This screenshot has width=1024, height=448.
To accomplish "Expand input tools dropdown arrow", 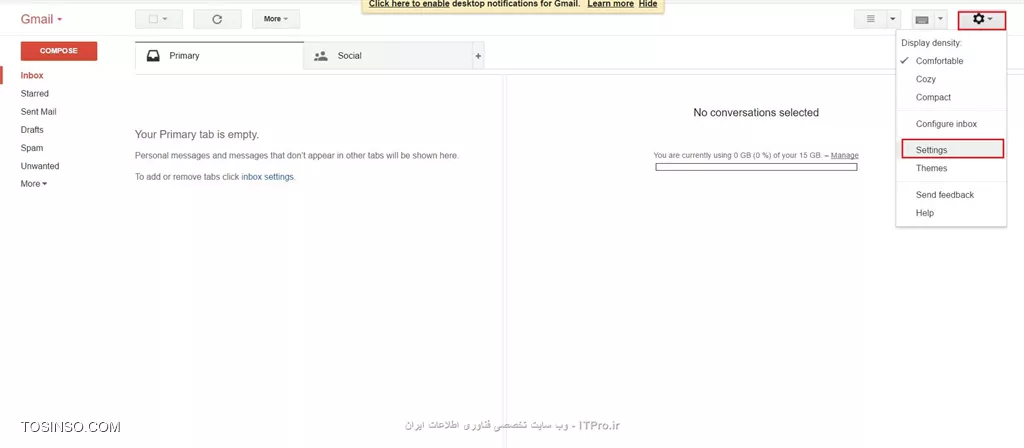I will point(940,20).
